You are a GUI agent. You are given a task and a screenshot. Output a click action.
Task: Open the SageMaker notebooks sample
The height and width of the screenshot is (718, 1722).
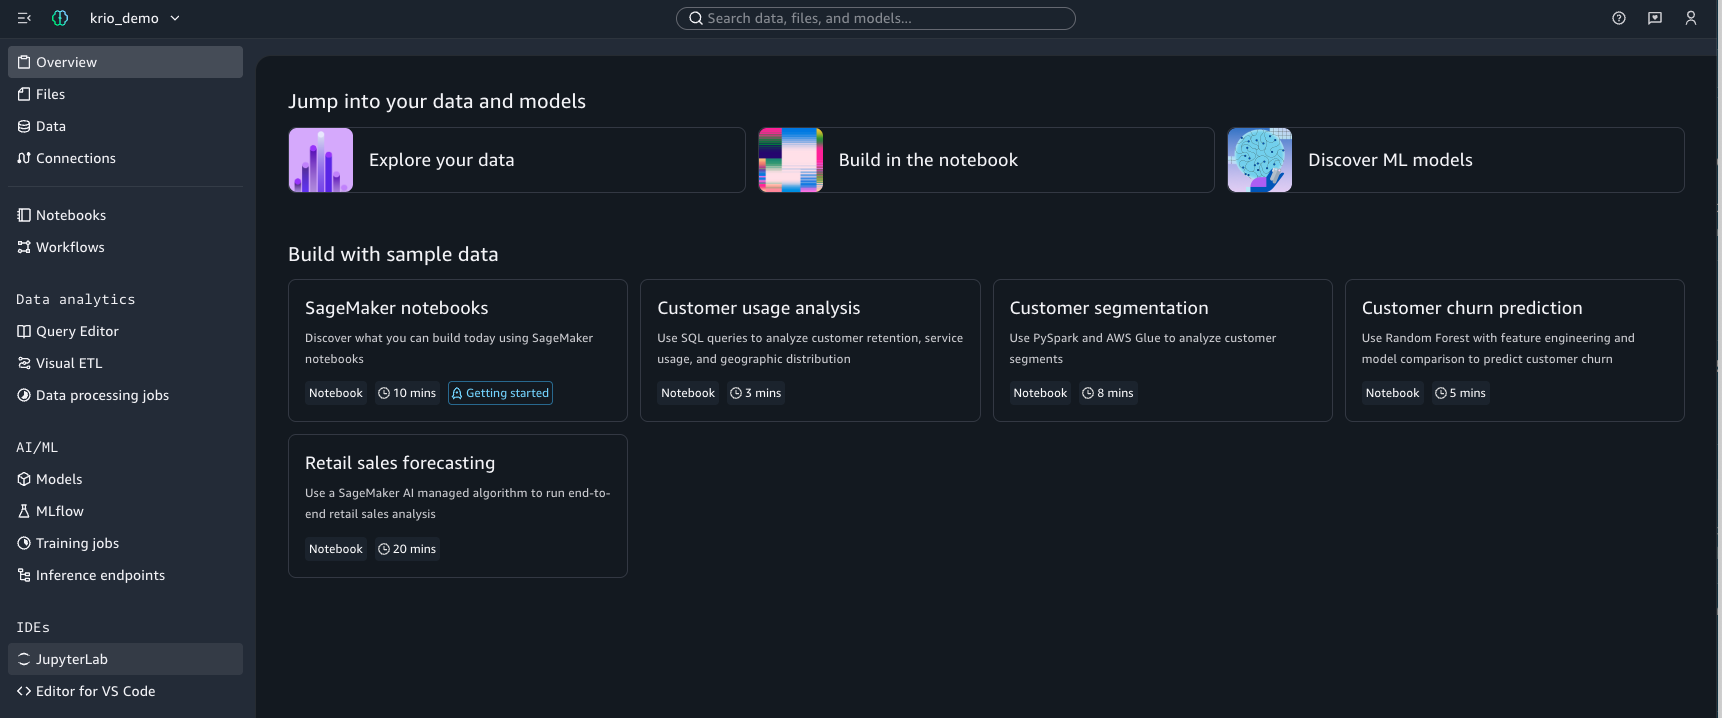[x=458, y=350]
